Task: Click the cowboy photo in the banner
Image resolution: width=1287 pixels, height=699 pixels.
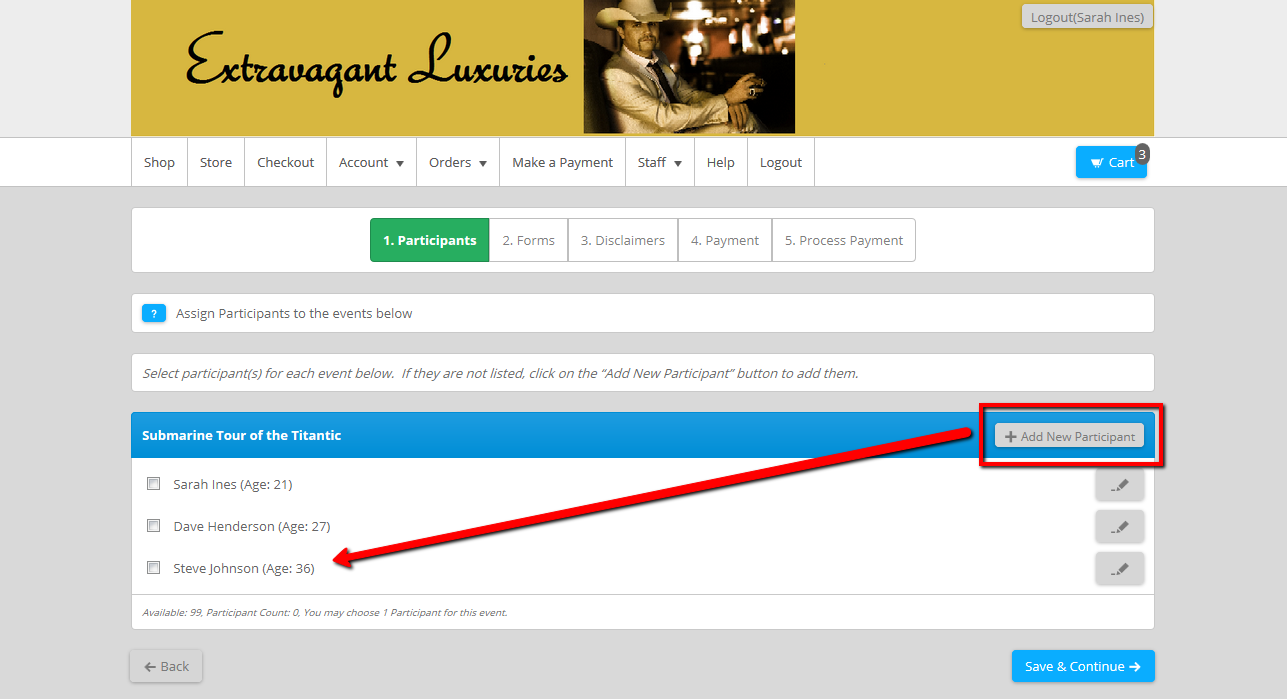Action: click(x=689, y=67)
